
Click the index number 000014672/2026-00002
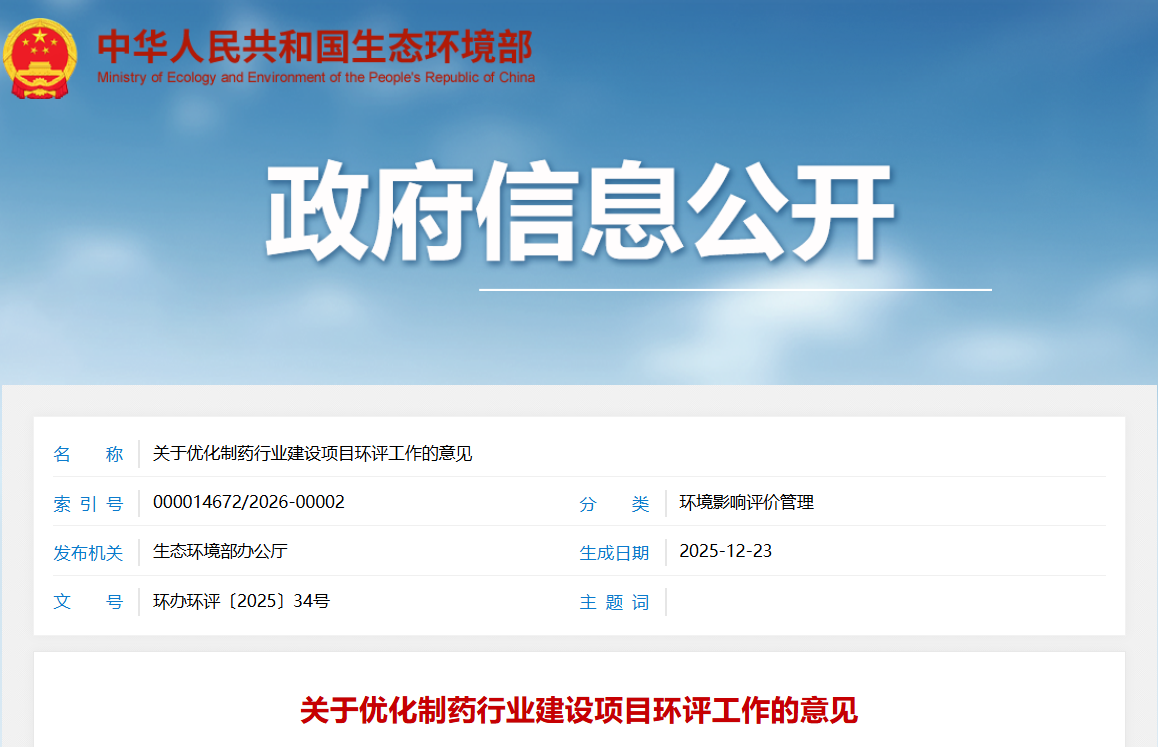[248, 502]
